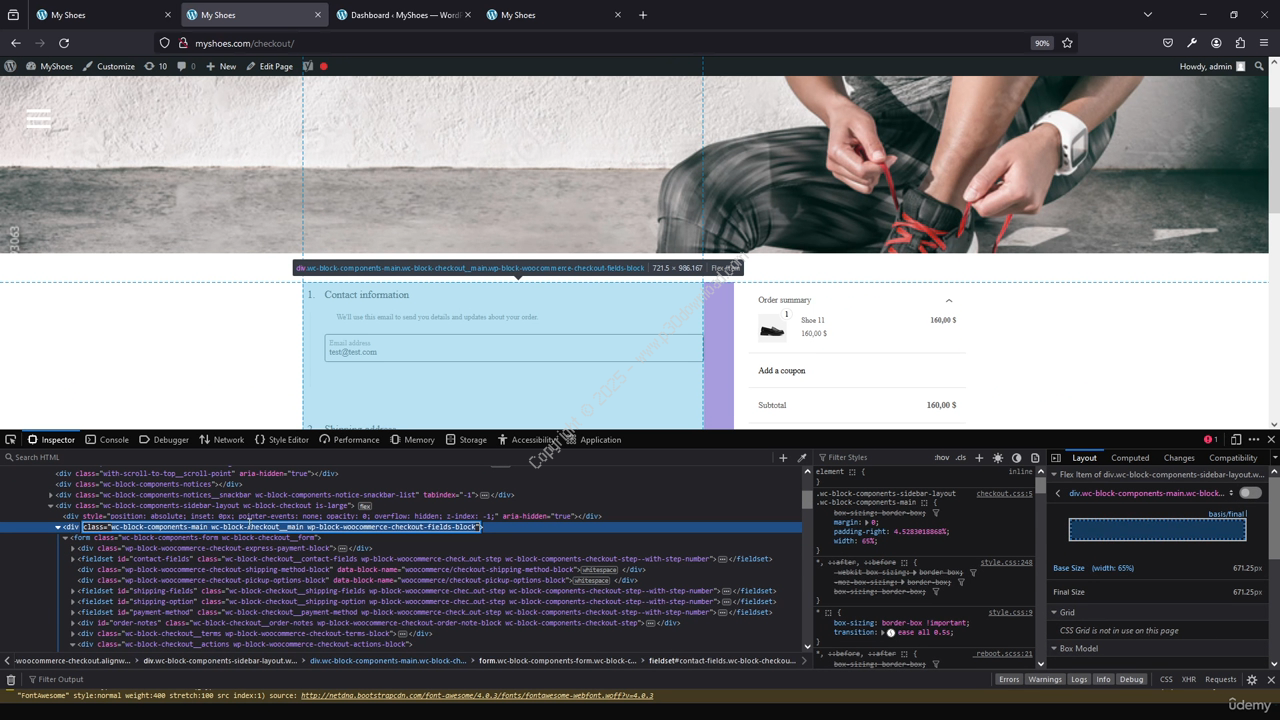Open a new browser tab
Viewport: 1280px width, 720px height.
(x=643, y=15)
